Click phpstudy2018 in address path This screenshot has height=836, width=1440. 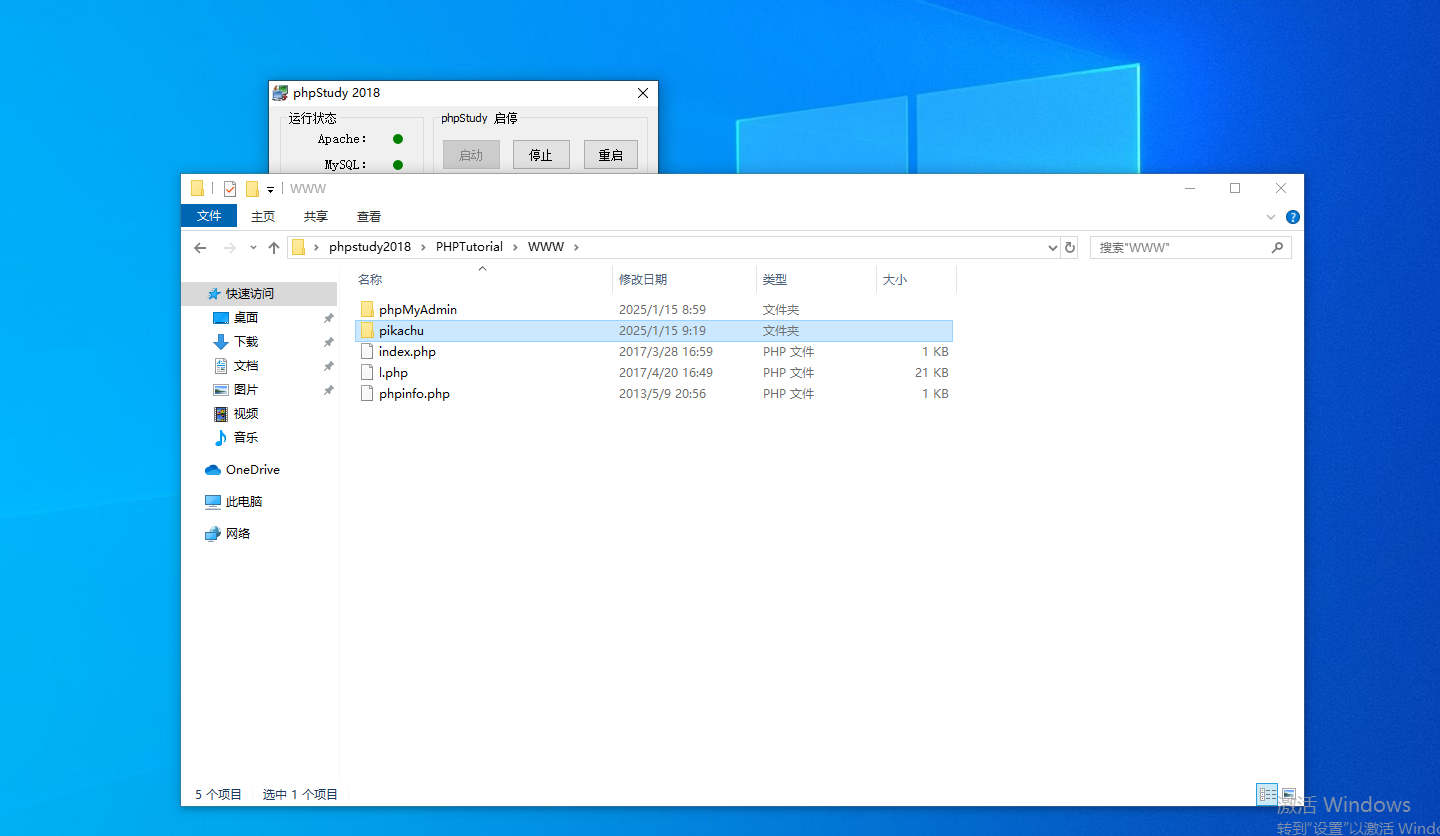pyautogui.click(x=370, y=247)
